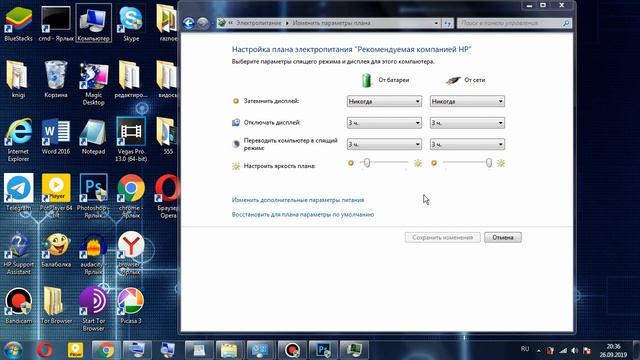Open the knigi folder on desktop
This screenshot has height=360, width=640.
click(18, 79)
